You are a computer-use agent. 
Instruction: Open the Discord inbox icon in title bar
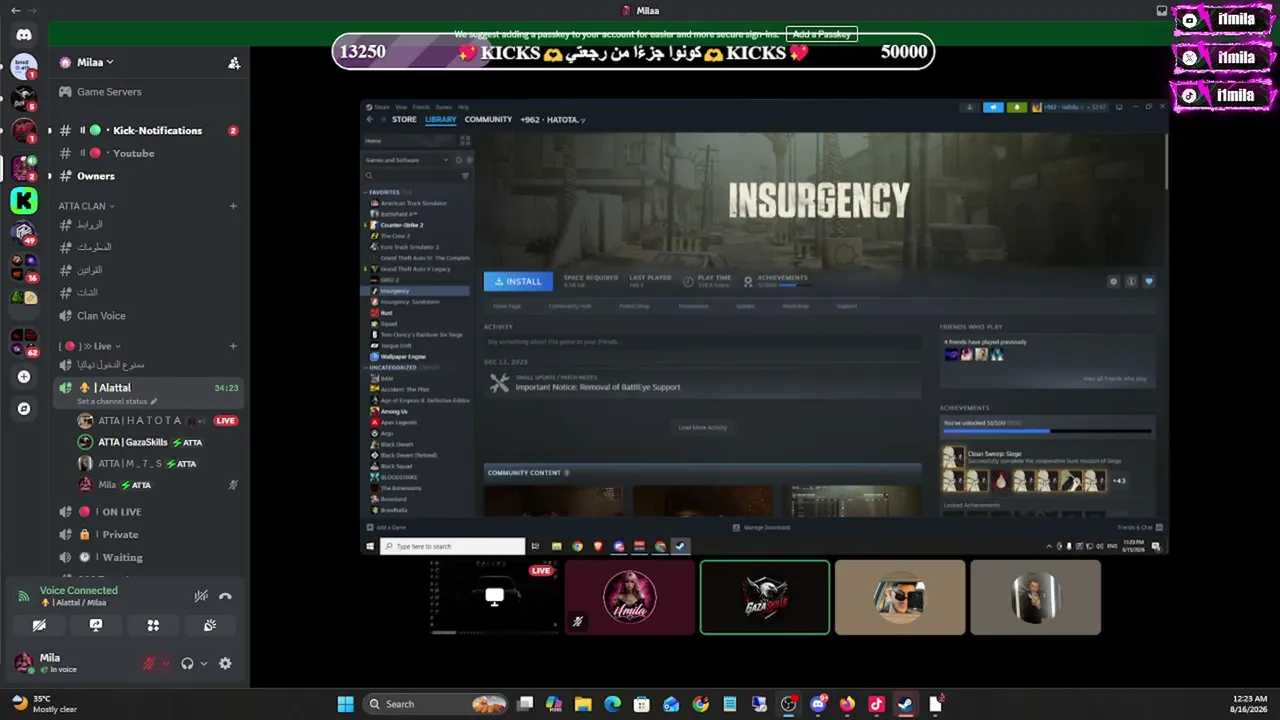coord(1162,10)
